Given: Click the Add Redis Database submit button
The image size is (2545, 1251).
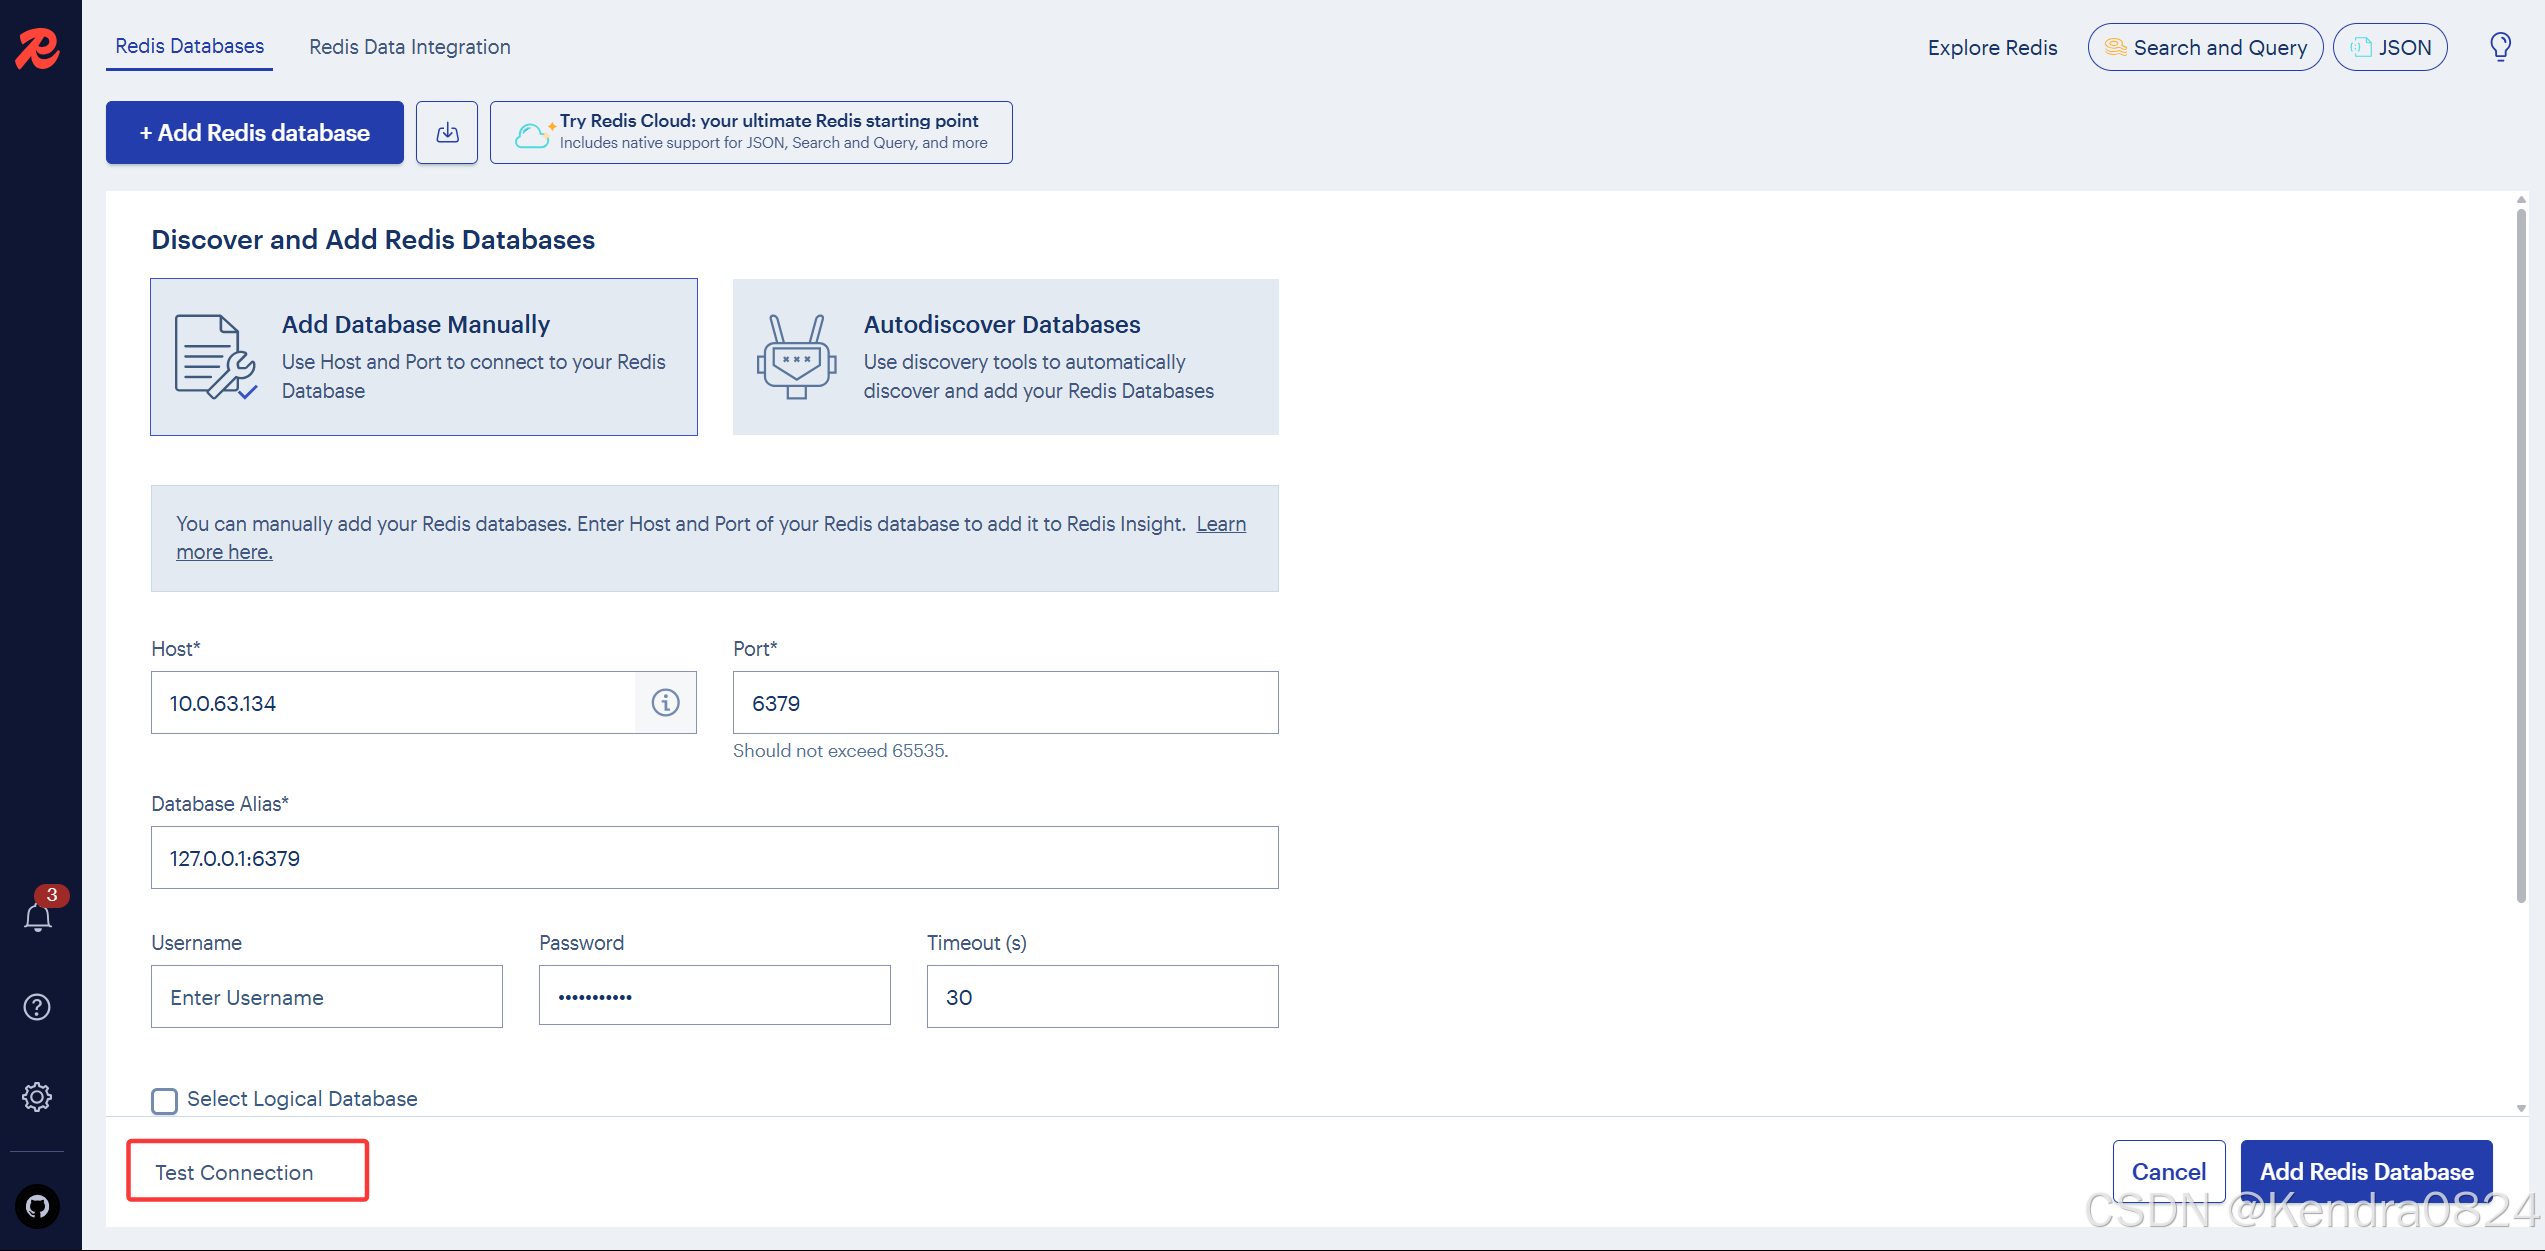Looking at the screenshot, I should pos(2366,1171).
